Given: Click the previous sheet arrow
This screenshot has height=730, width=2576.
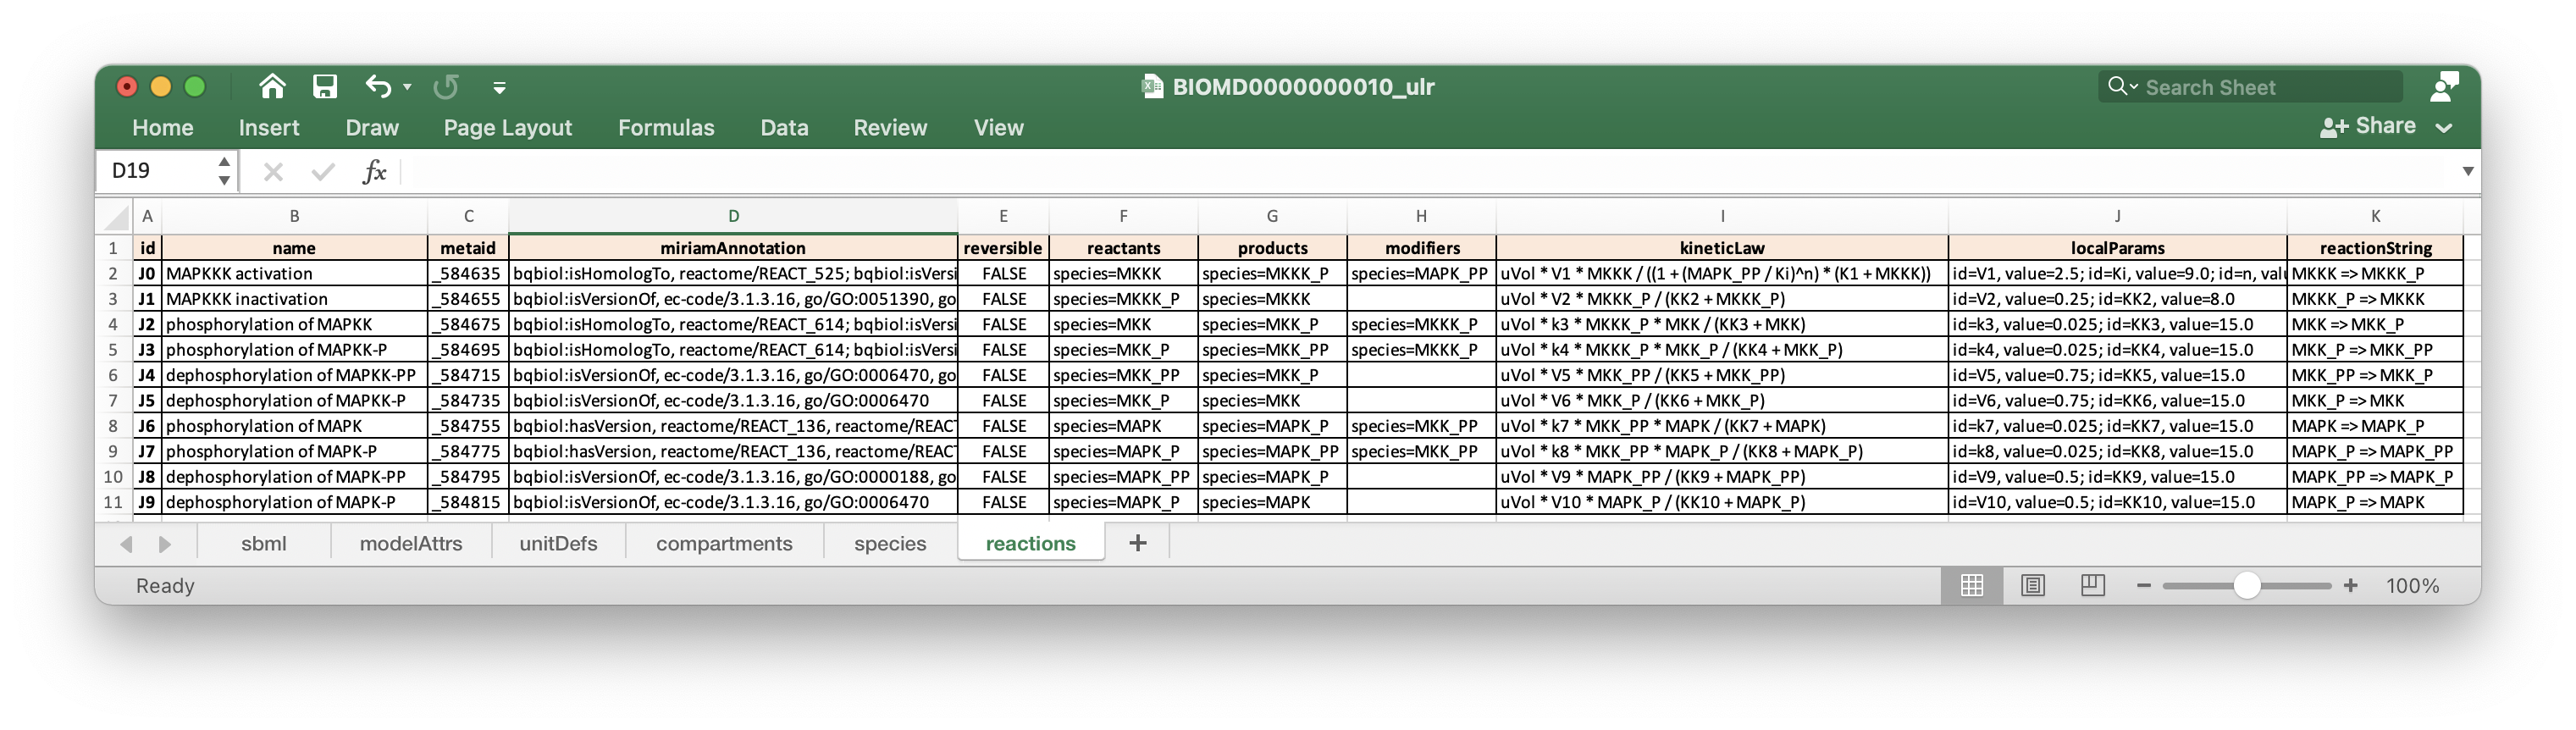Looking at the screenshot, I should [126, 544].
